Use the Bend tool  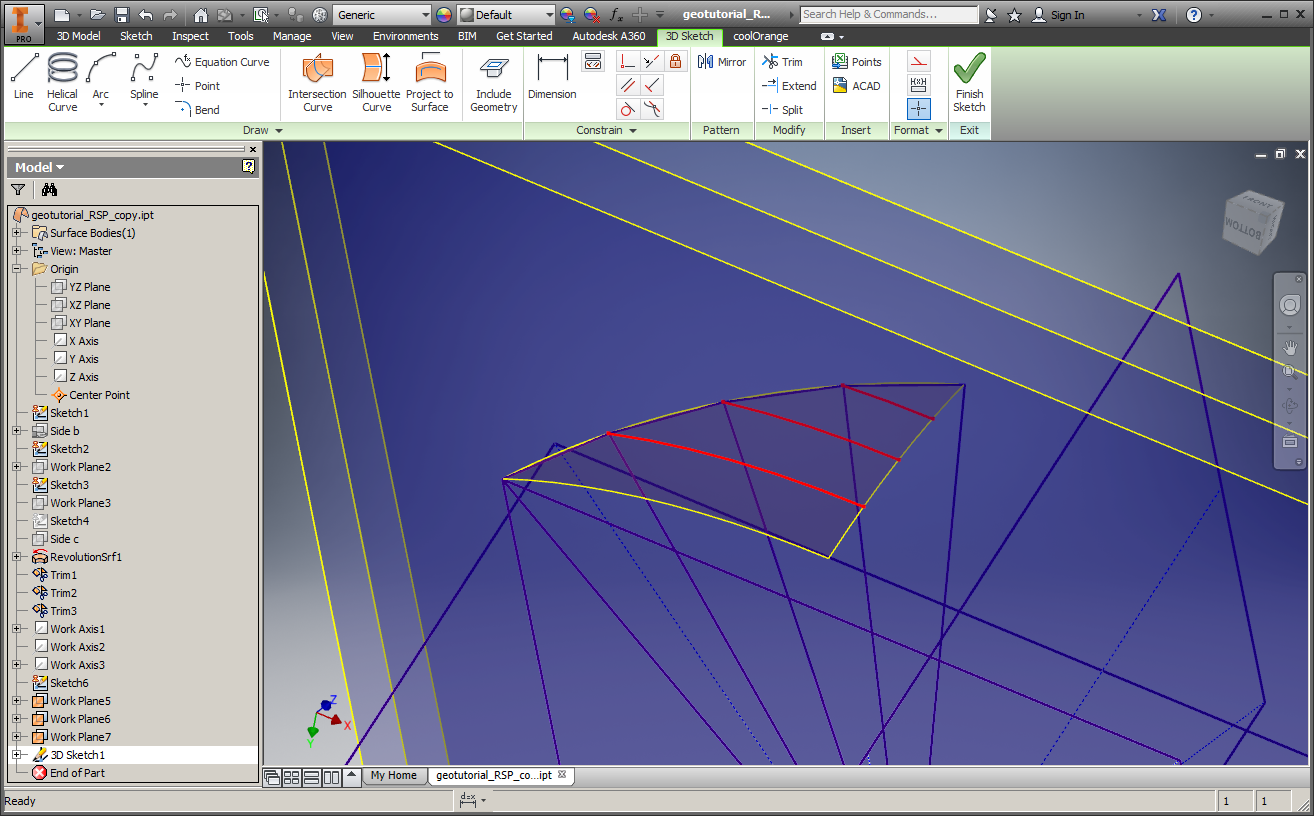[x=197, y=110]
